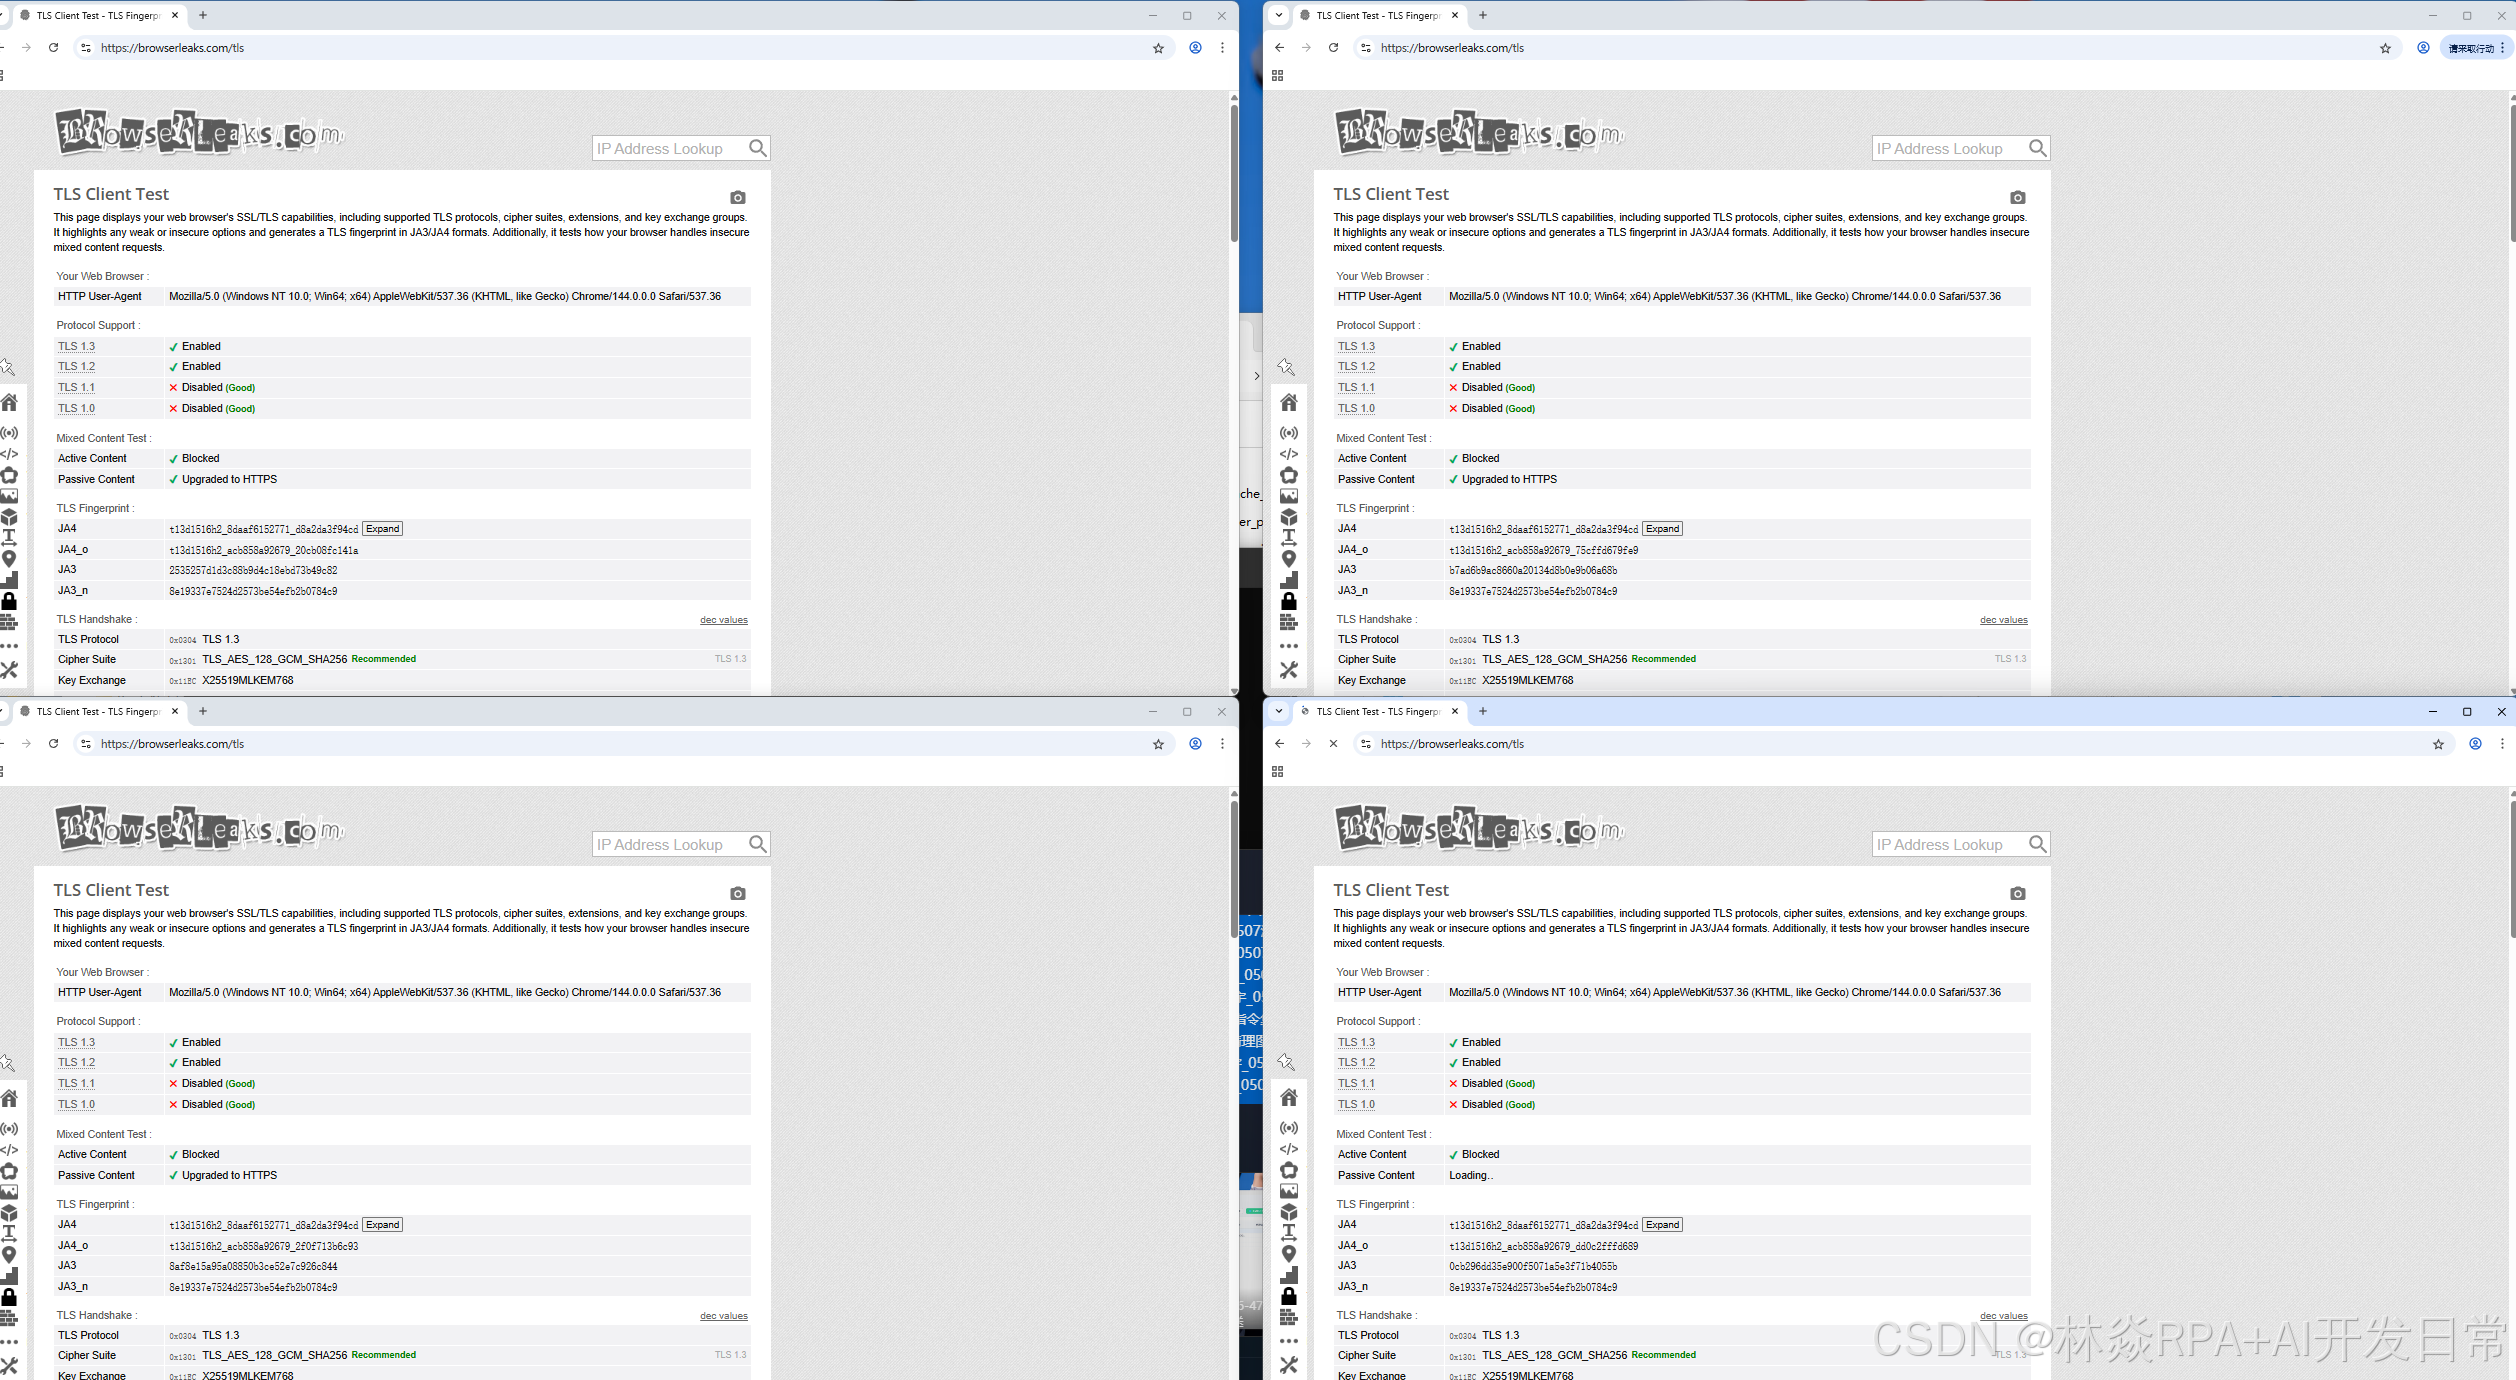Open the TLS 1.0 link in bottom-right window

tap(1356, 1105)
